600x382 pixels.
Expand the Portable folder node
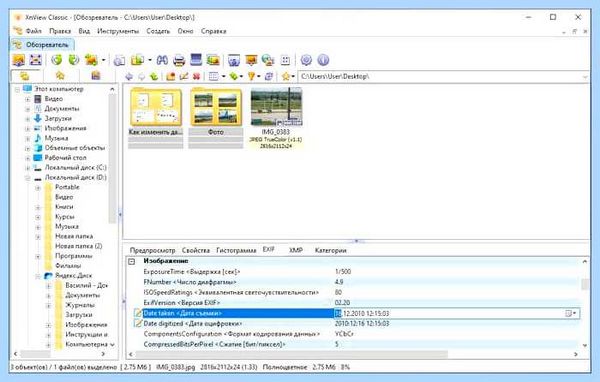[38, 188]
